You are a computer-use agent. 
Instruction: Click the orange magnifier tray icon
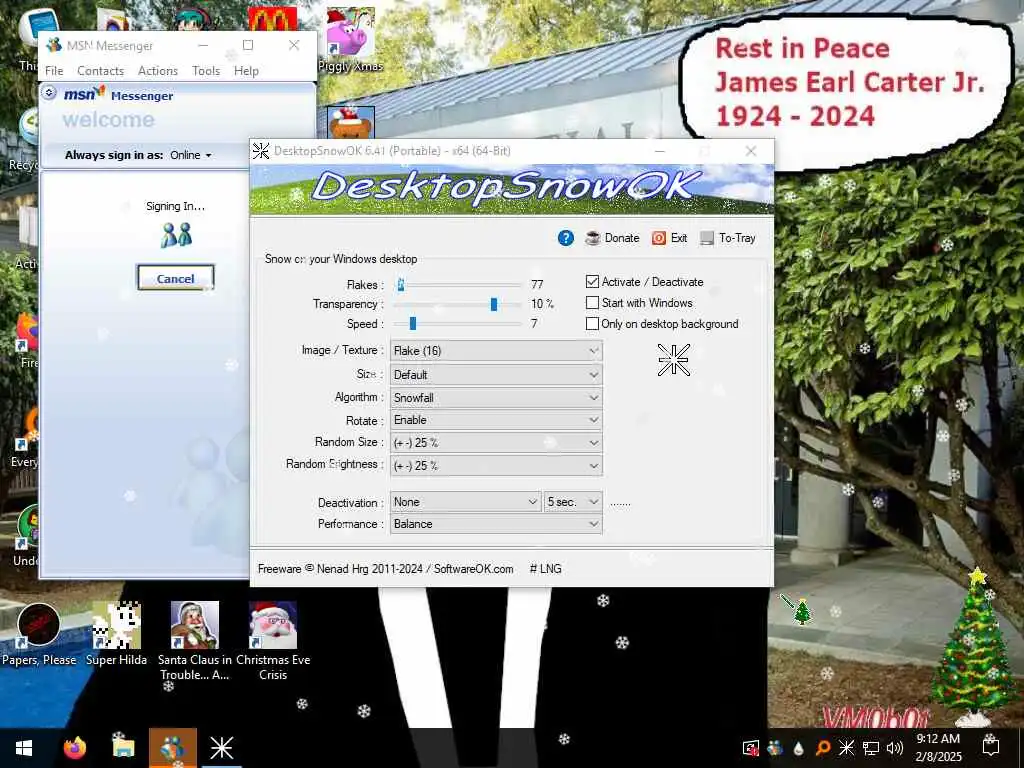823,748
